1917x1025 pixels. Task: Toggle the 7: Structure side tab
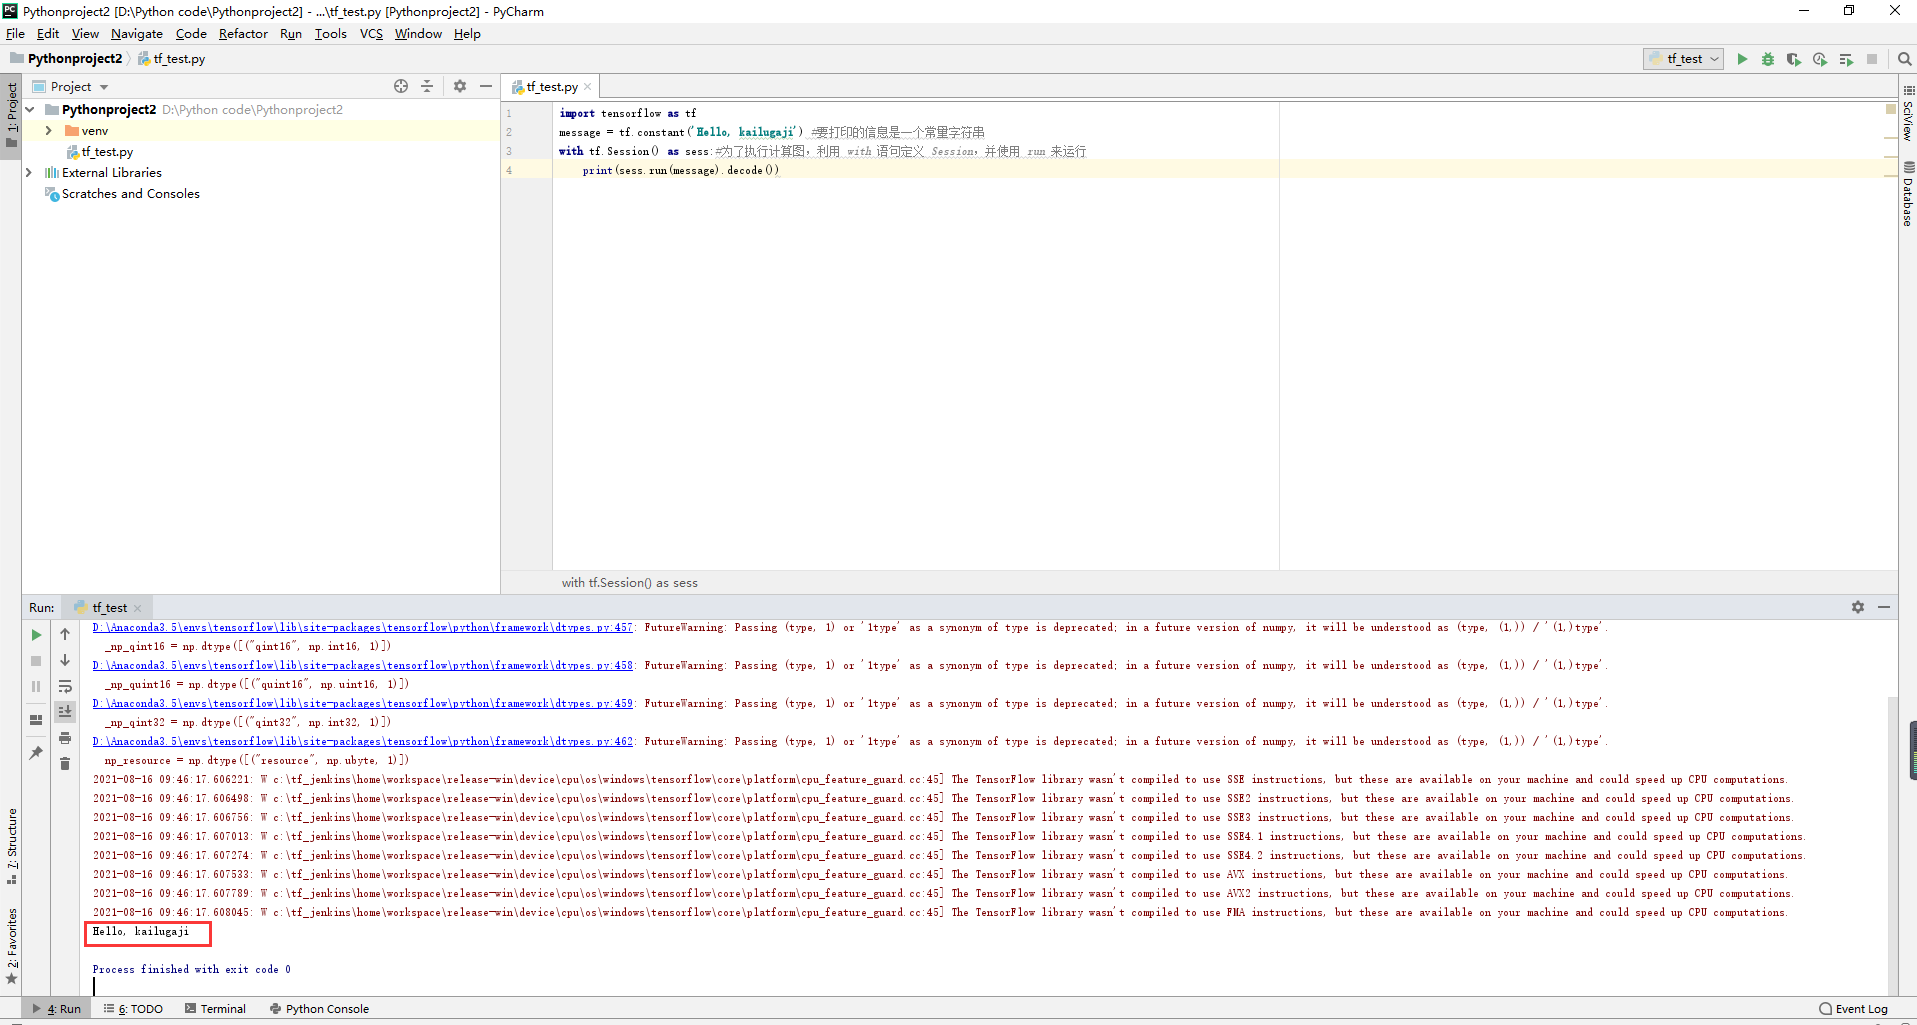pos(12,847)
